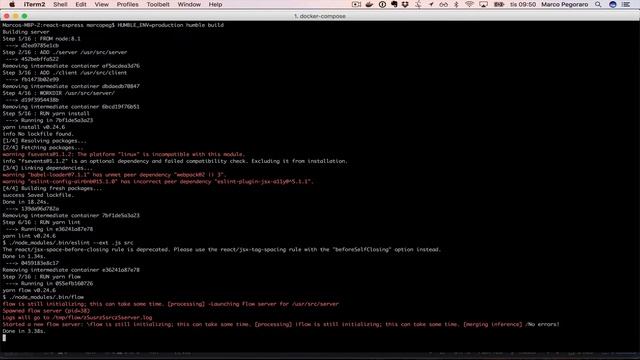Click the yellow minimize window button
This screenshot has width=640, height=360.
coord(16,16)
